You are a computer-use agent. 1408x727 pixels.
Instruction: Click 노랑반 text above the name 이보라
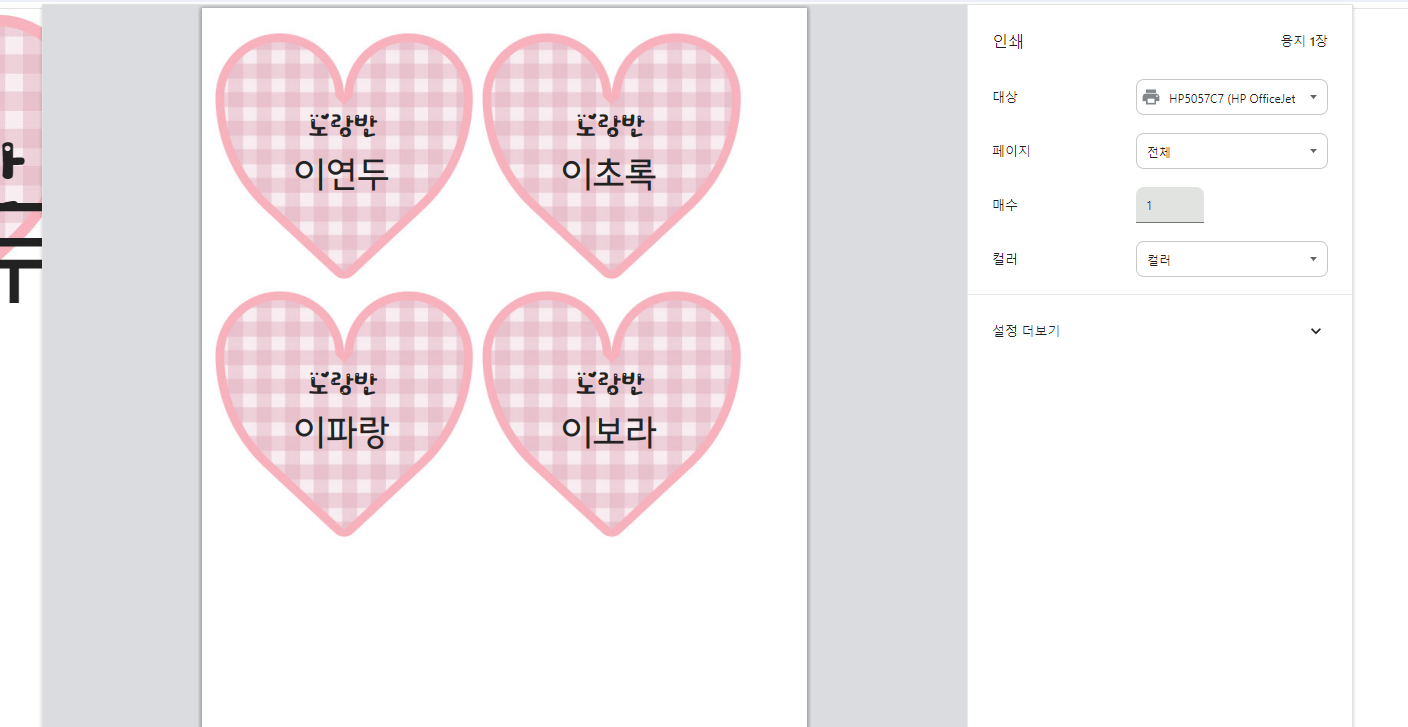[610, 383]
